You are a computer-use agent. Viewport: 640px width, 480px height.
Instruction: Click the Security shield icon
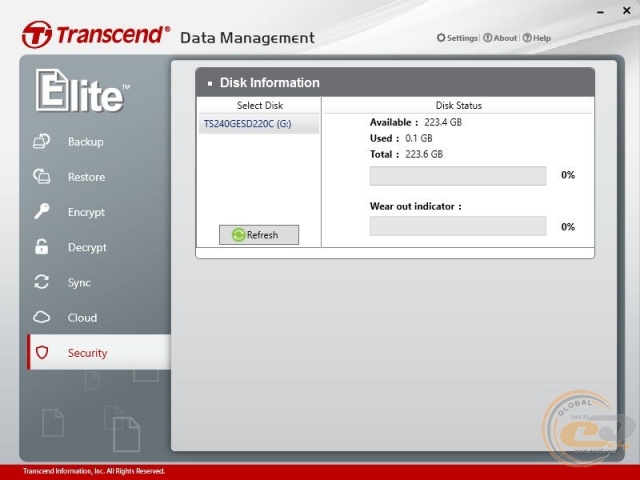[42, 352]
